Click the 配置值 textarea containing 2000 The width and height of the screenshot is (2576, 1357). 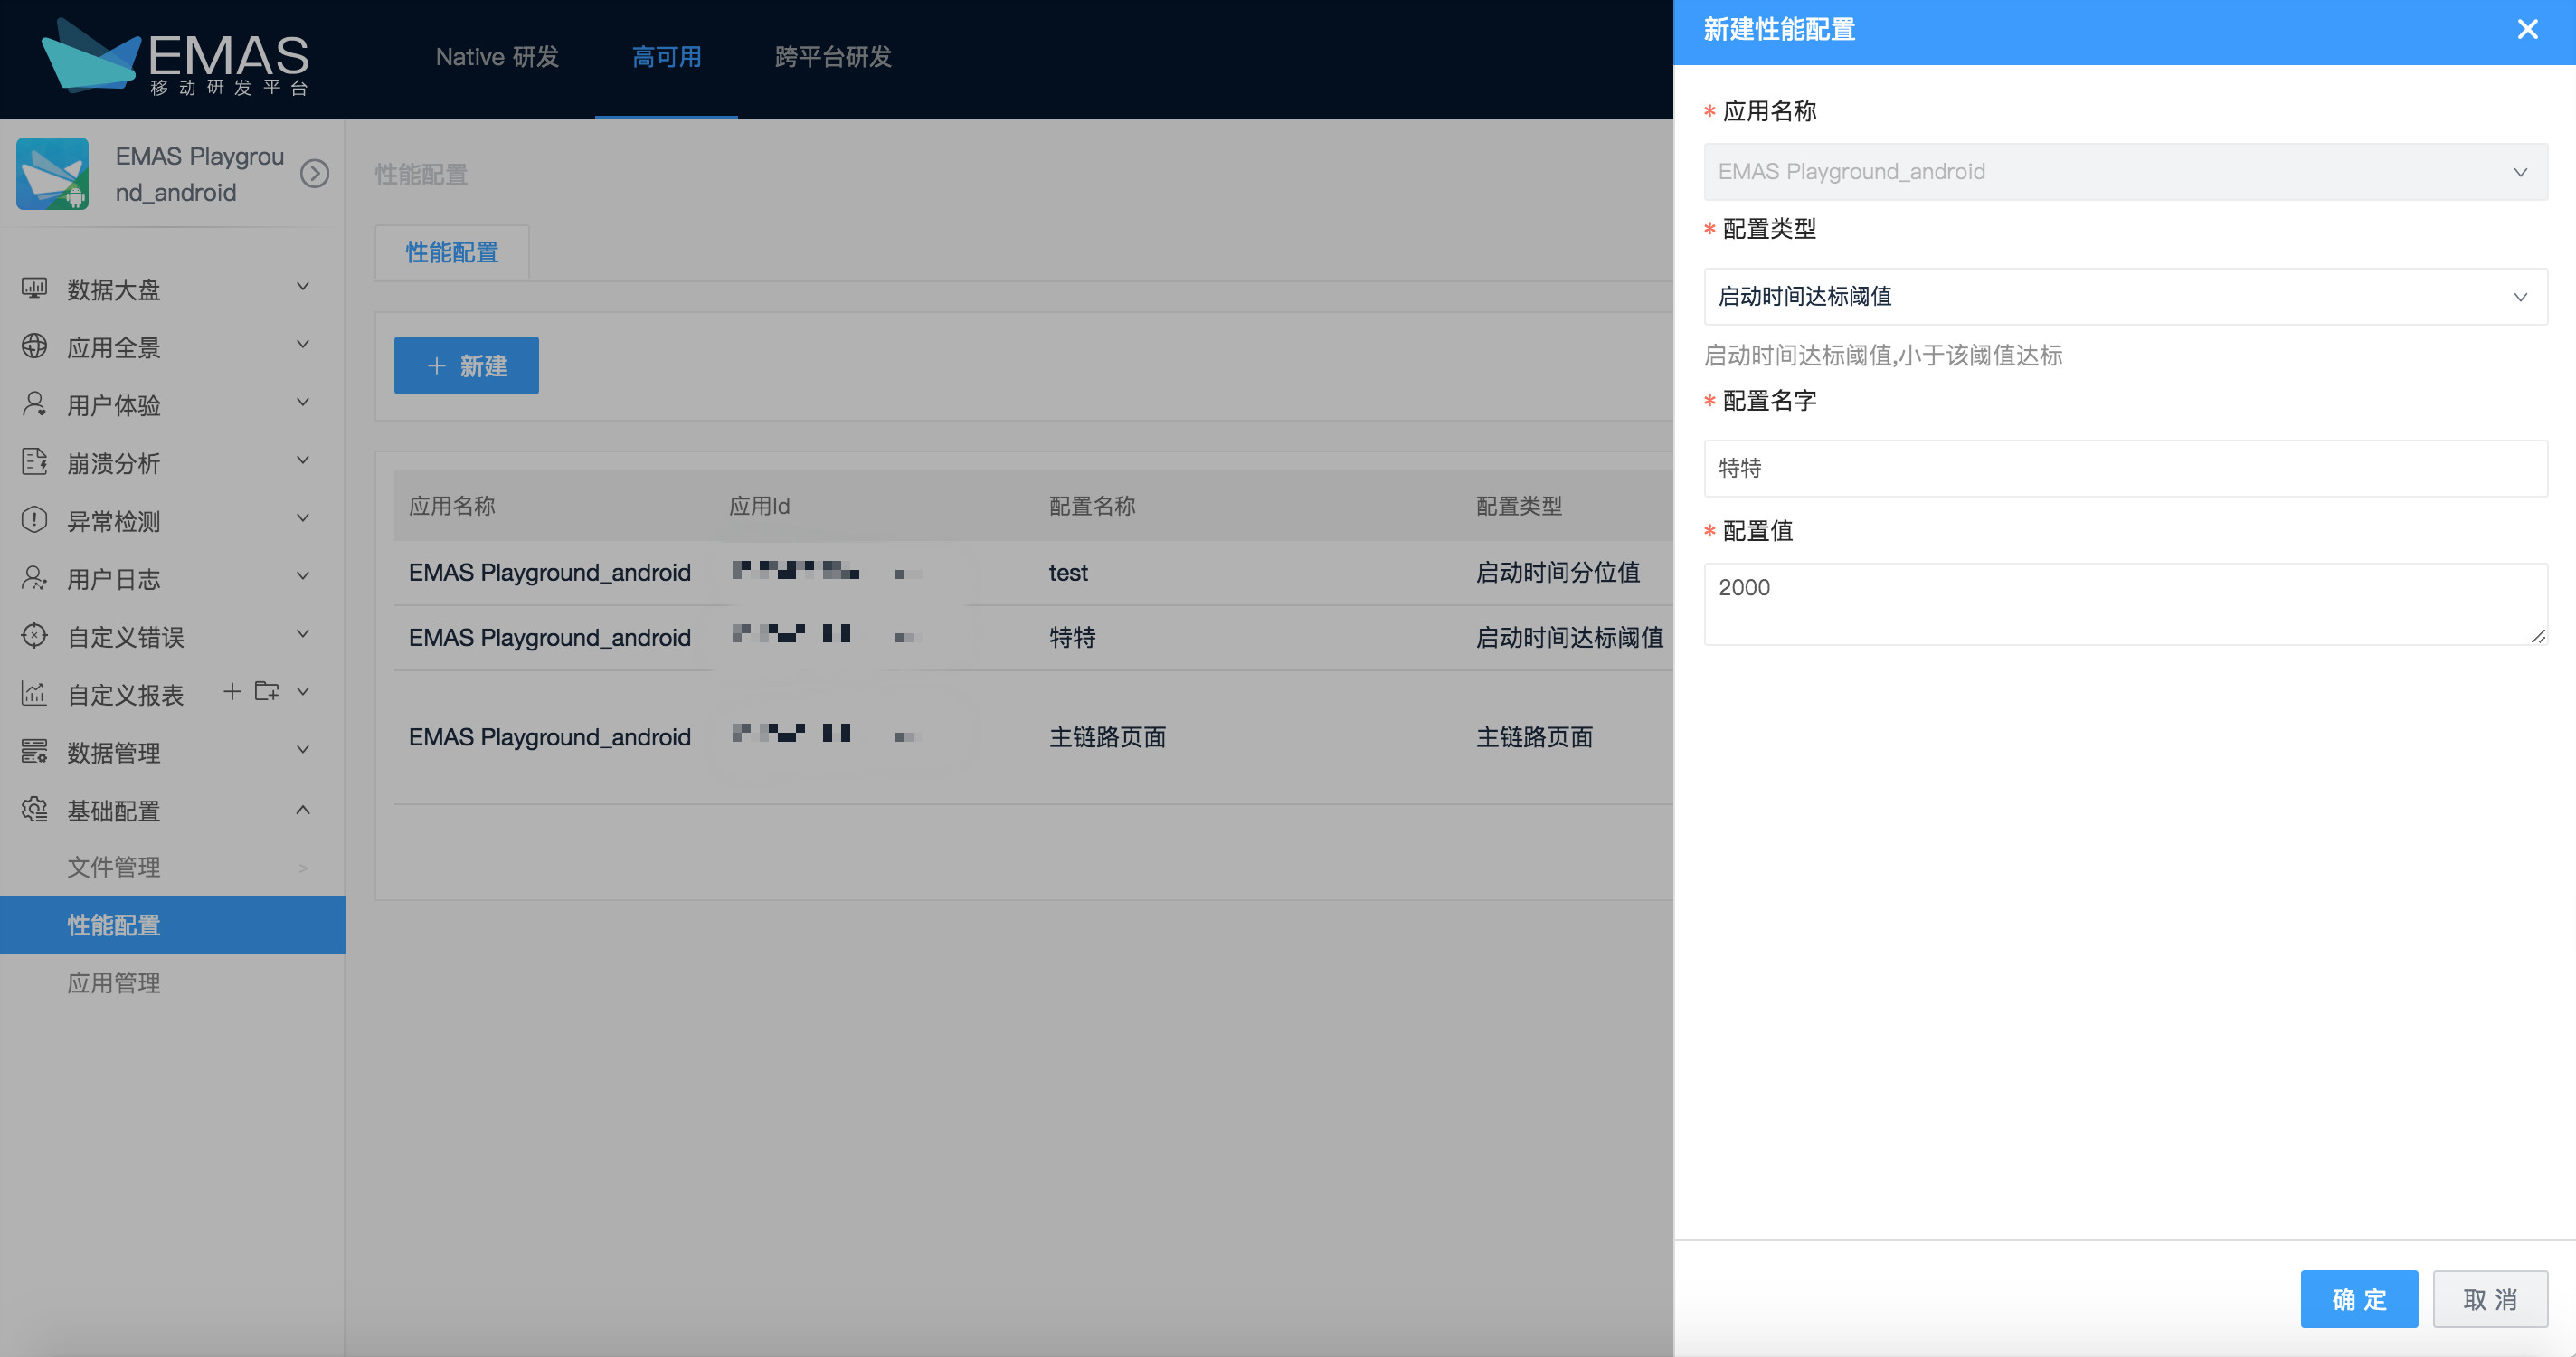2125,604
